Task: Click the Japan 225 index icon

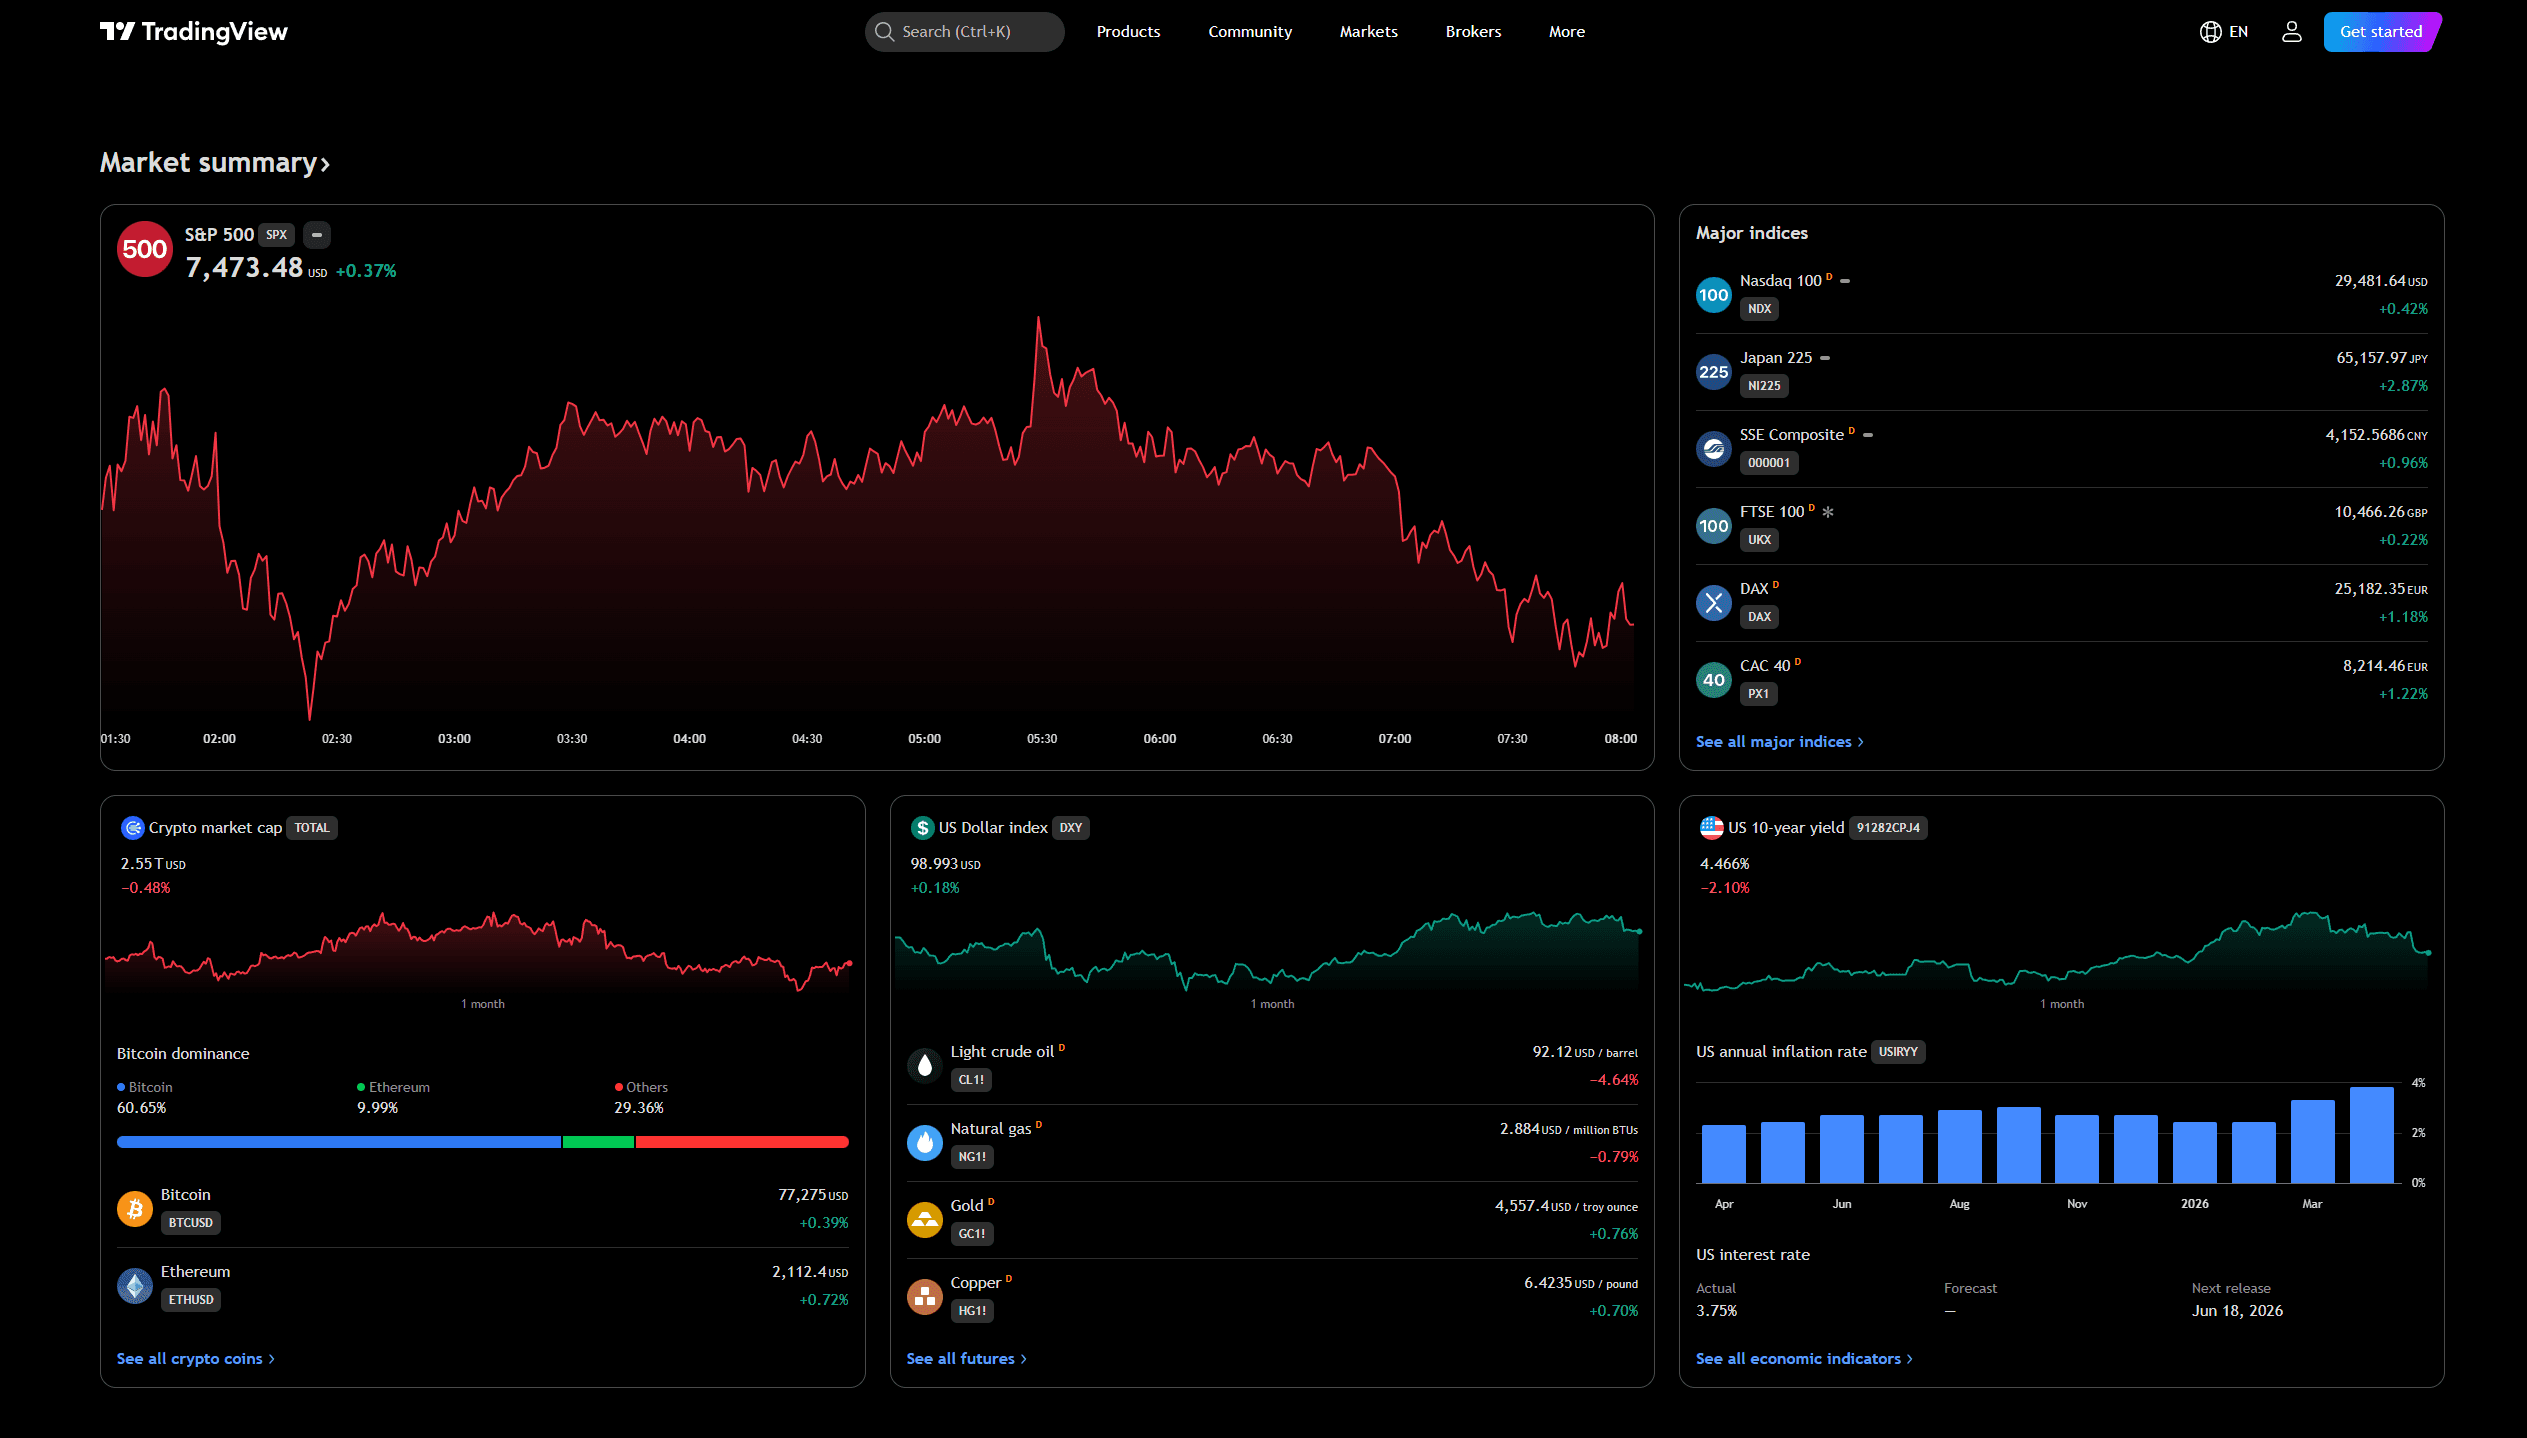Action: pyautogui.click(x=1713, y=372)
